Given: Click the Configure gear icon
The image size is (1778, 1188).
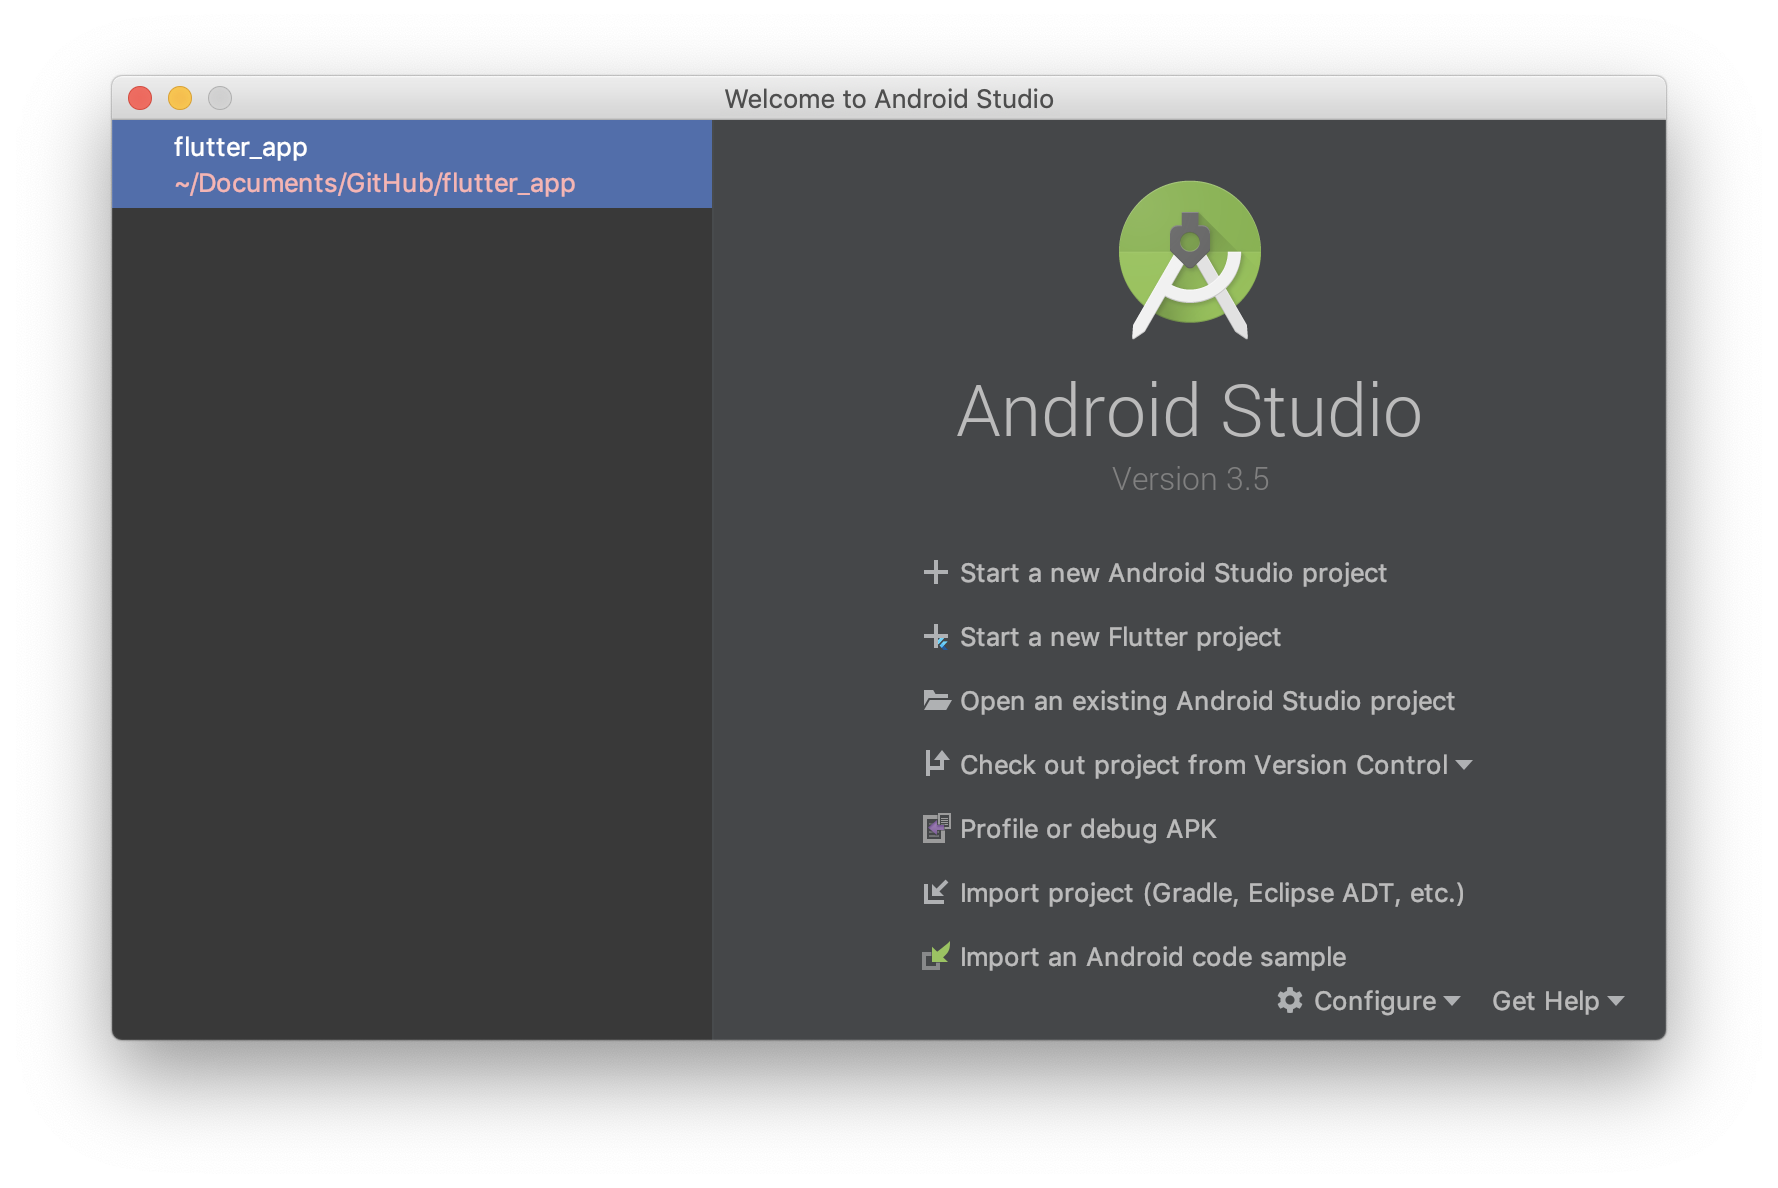Looking at the screenshot, I should (1290, 1000).
